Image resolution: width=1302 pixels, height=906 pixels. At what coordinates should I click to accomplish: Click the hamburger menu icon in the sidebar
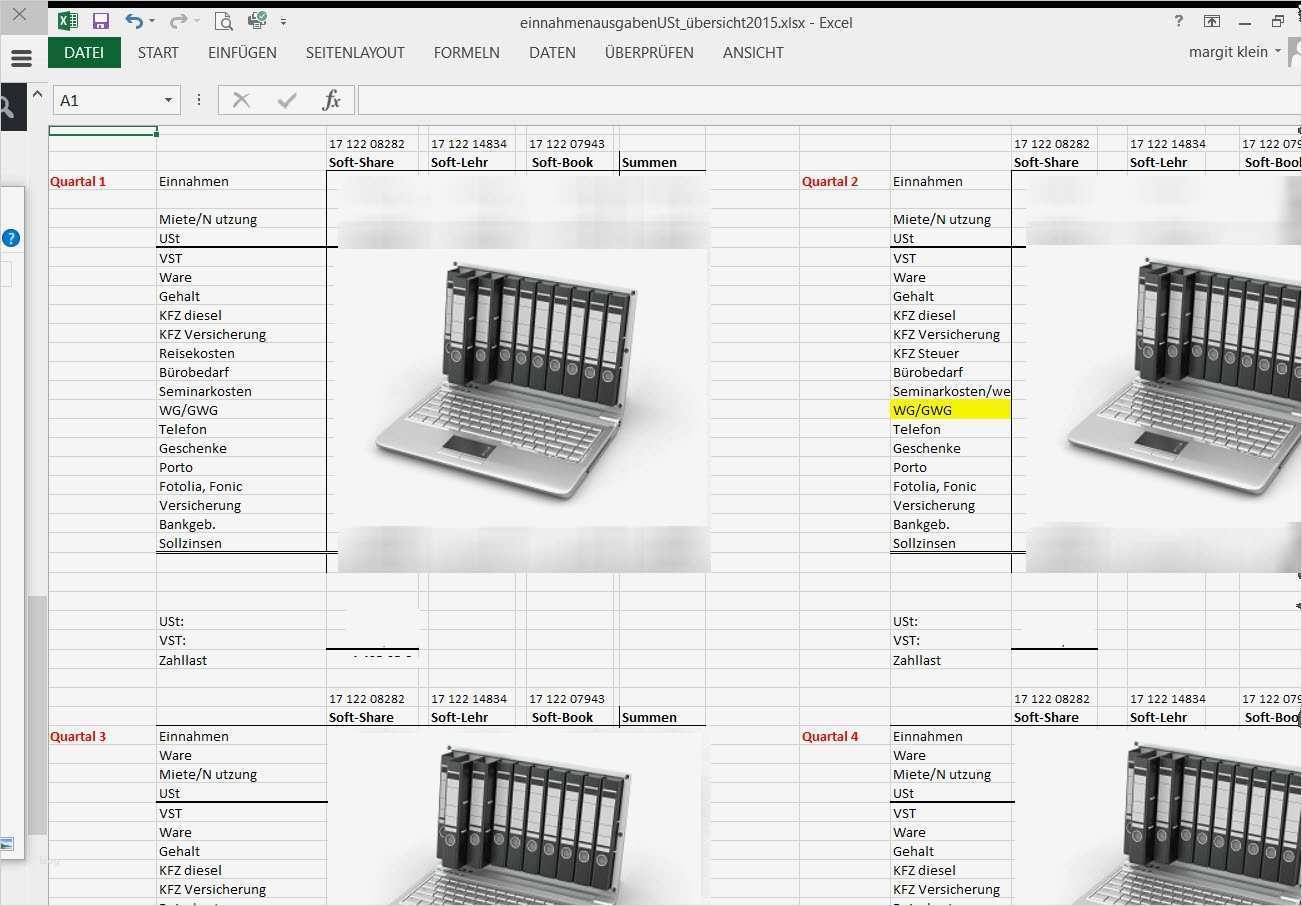(x=21, y=57)
